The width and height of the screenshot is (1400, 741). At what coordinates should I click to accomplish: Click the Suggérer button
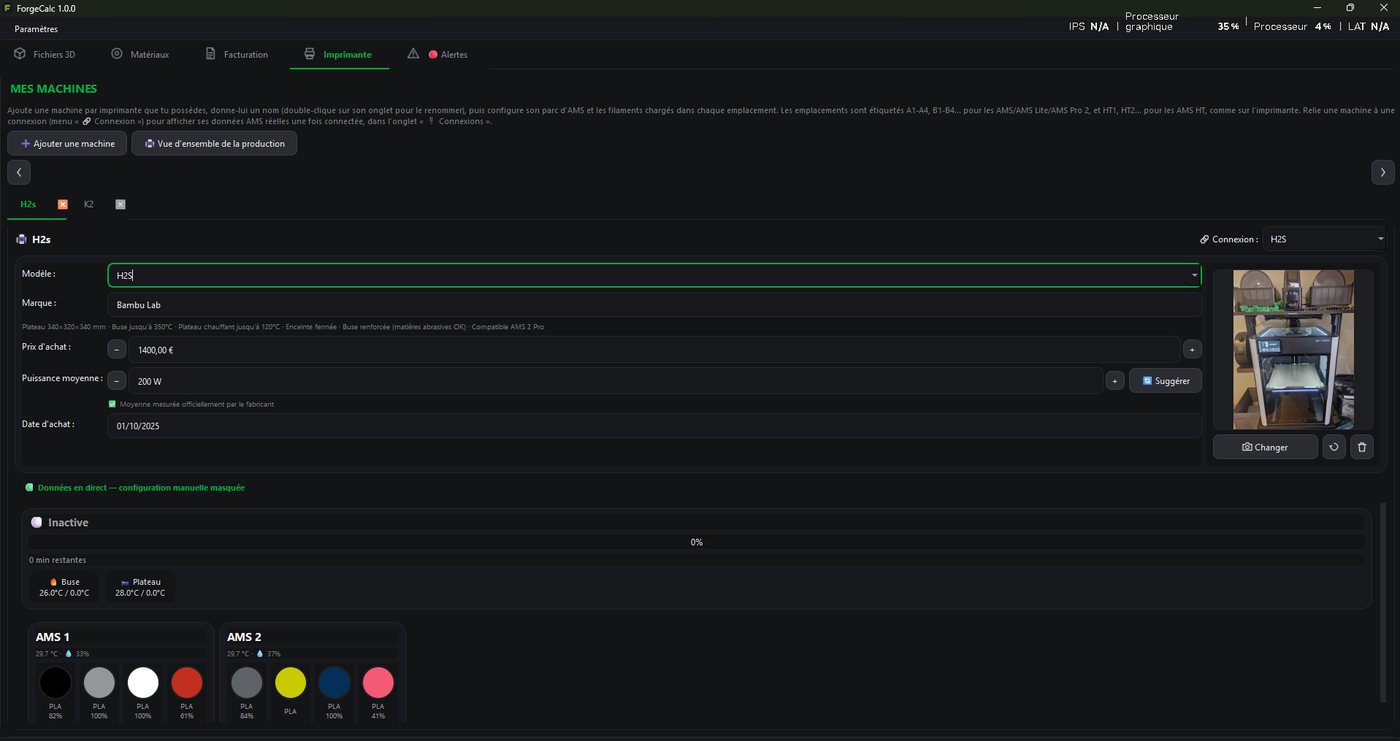point(1165,381)
